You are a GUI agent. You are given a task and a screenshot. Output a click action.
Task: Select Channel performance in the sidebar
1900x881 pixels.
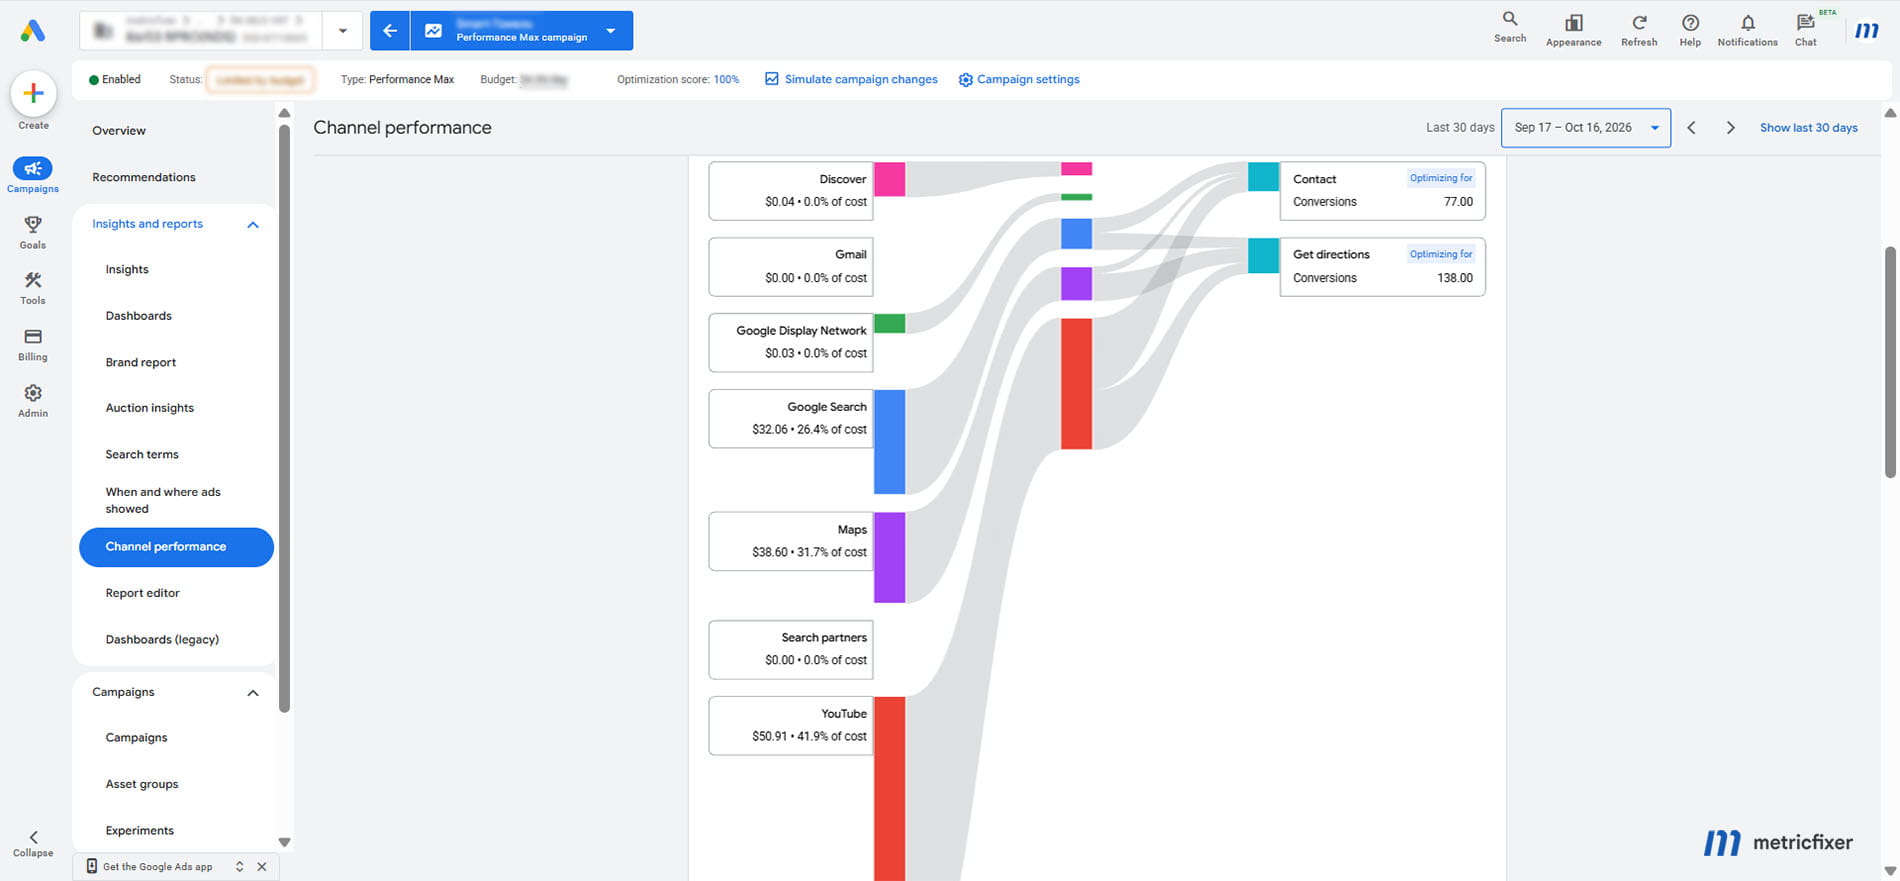176,547
